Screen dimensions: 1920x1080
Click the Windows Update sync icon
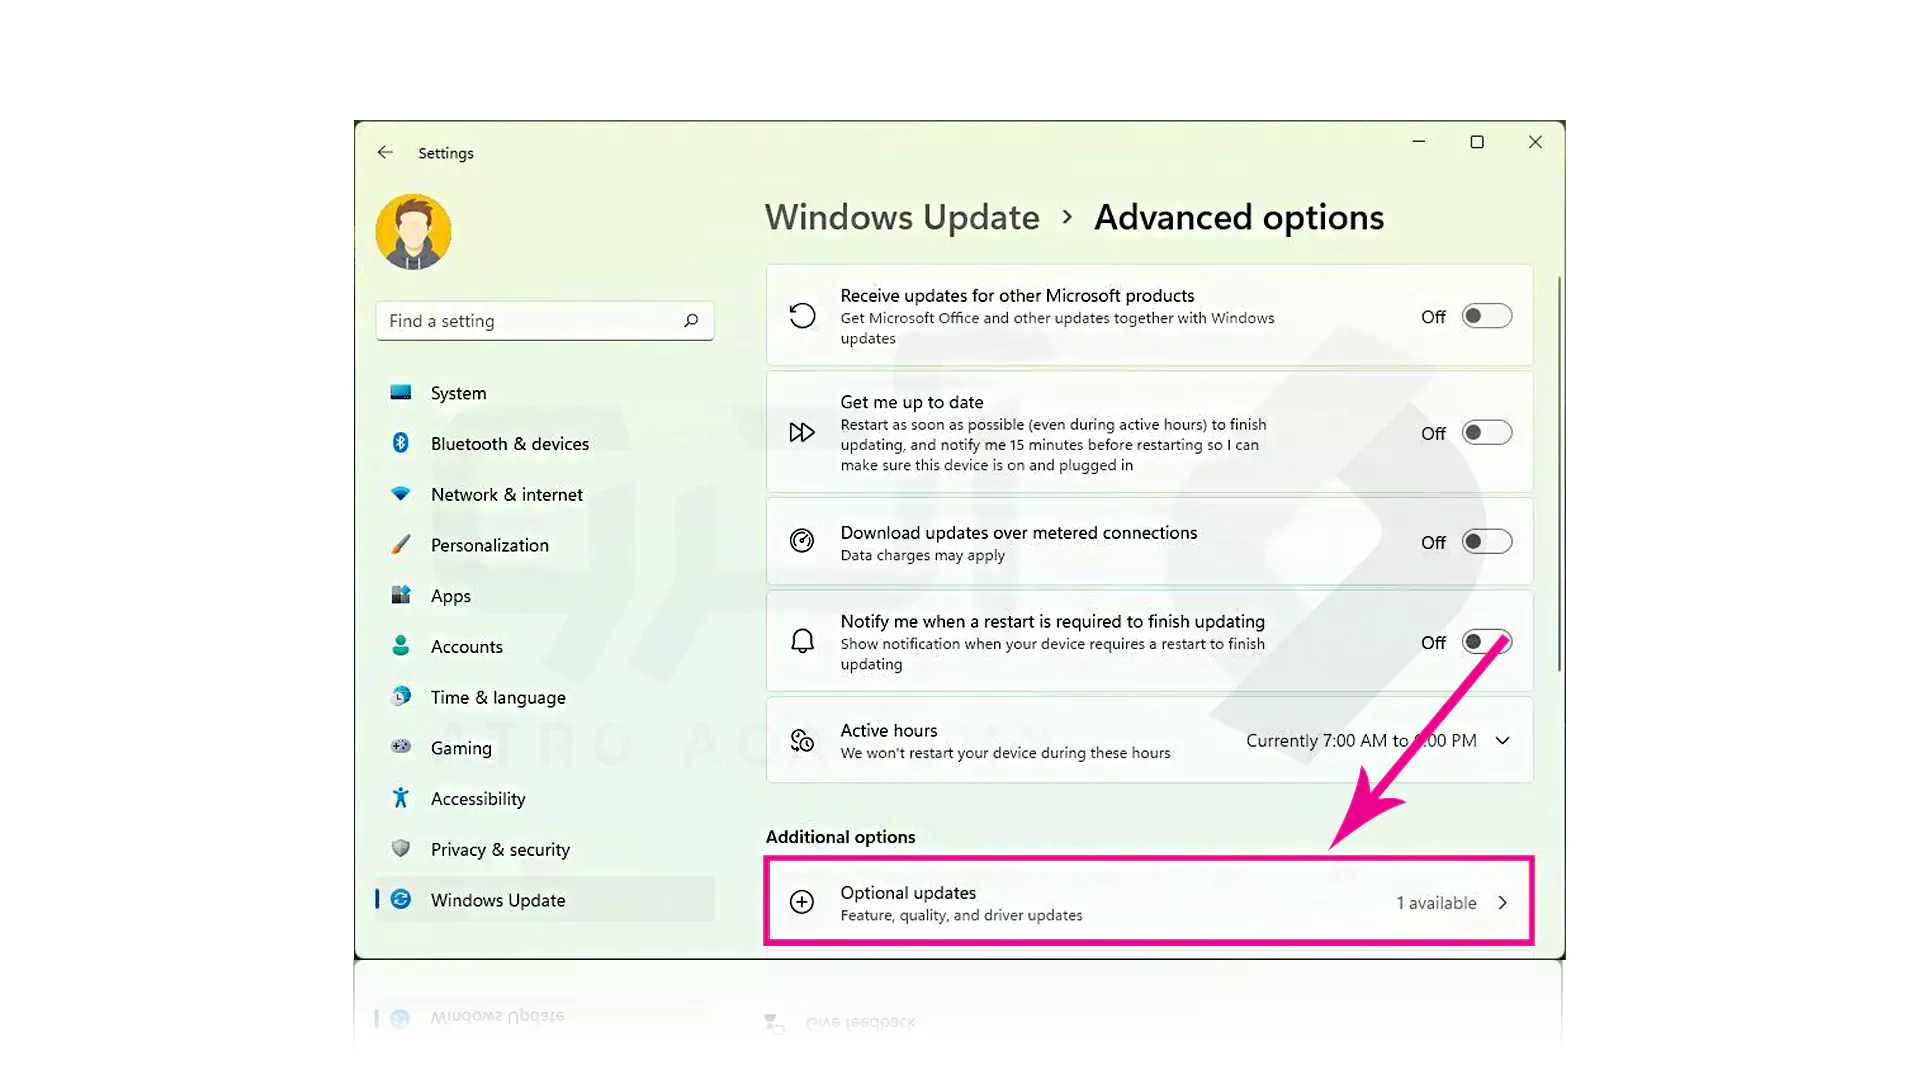pos(401,899)
